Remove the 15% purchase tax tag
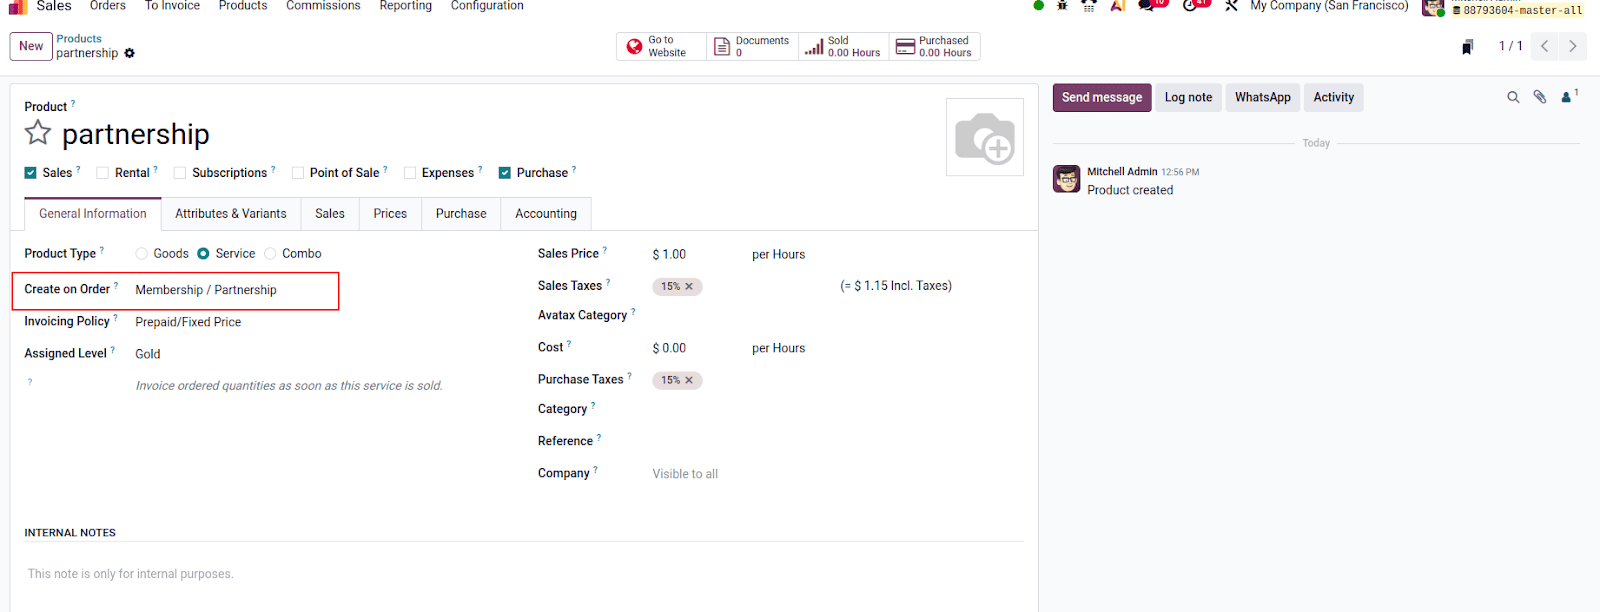 [x=689, y=380]
